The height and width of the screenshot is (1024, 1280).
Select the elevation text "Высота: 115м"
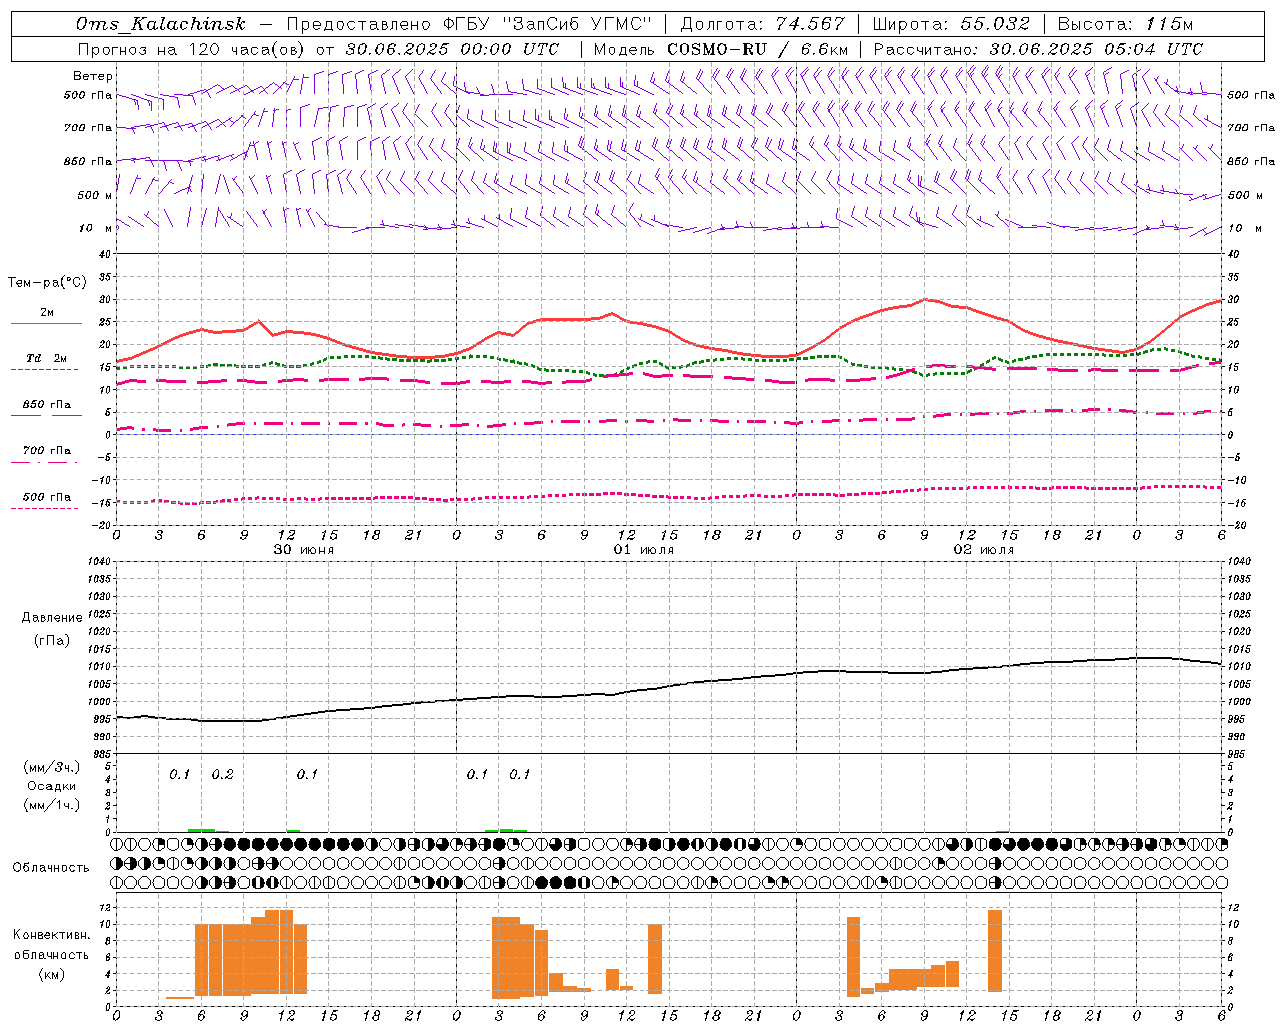(1125, 24)
